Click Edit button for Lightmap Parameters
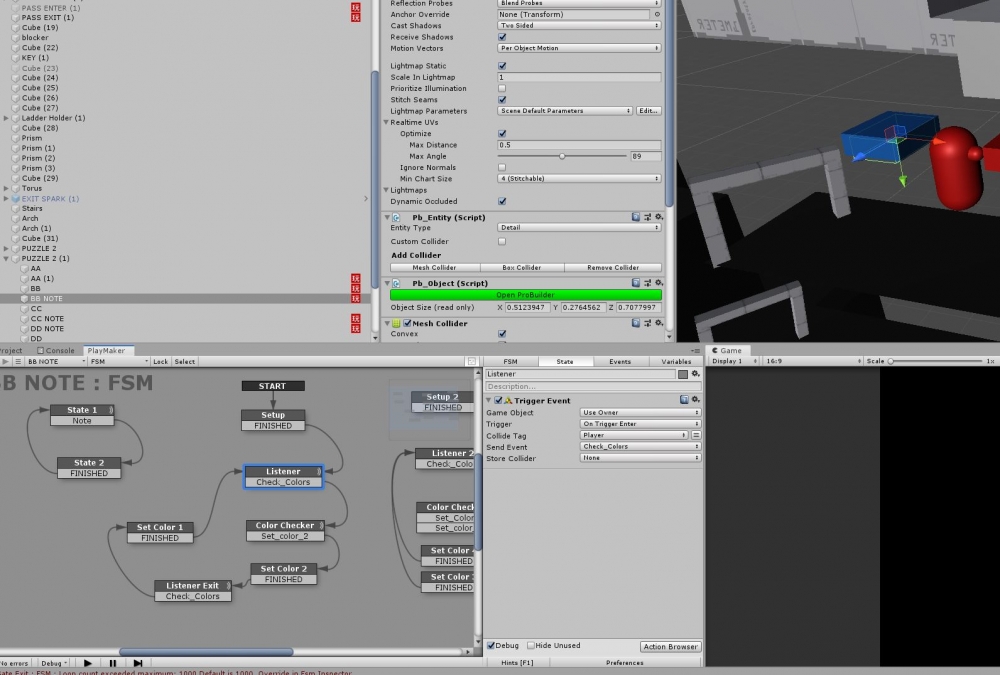The width and height of the screenshot is (1000, 675). [648, 110]
